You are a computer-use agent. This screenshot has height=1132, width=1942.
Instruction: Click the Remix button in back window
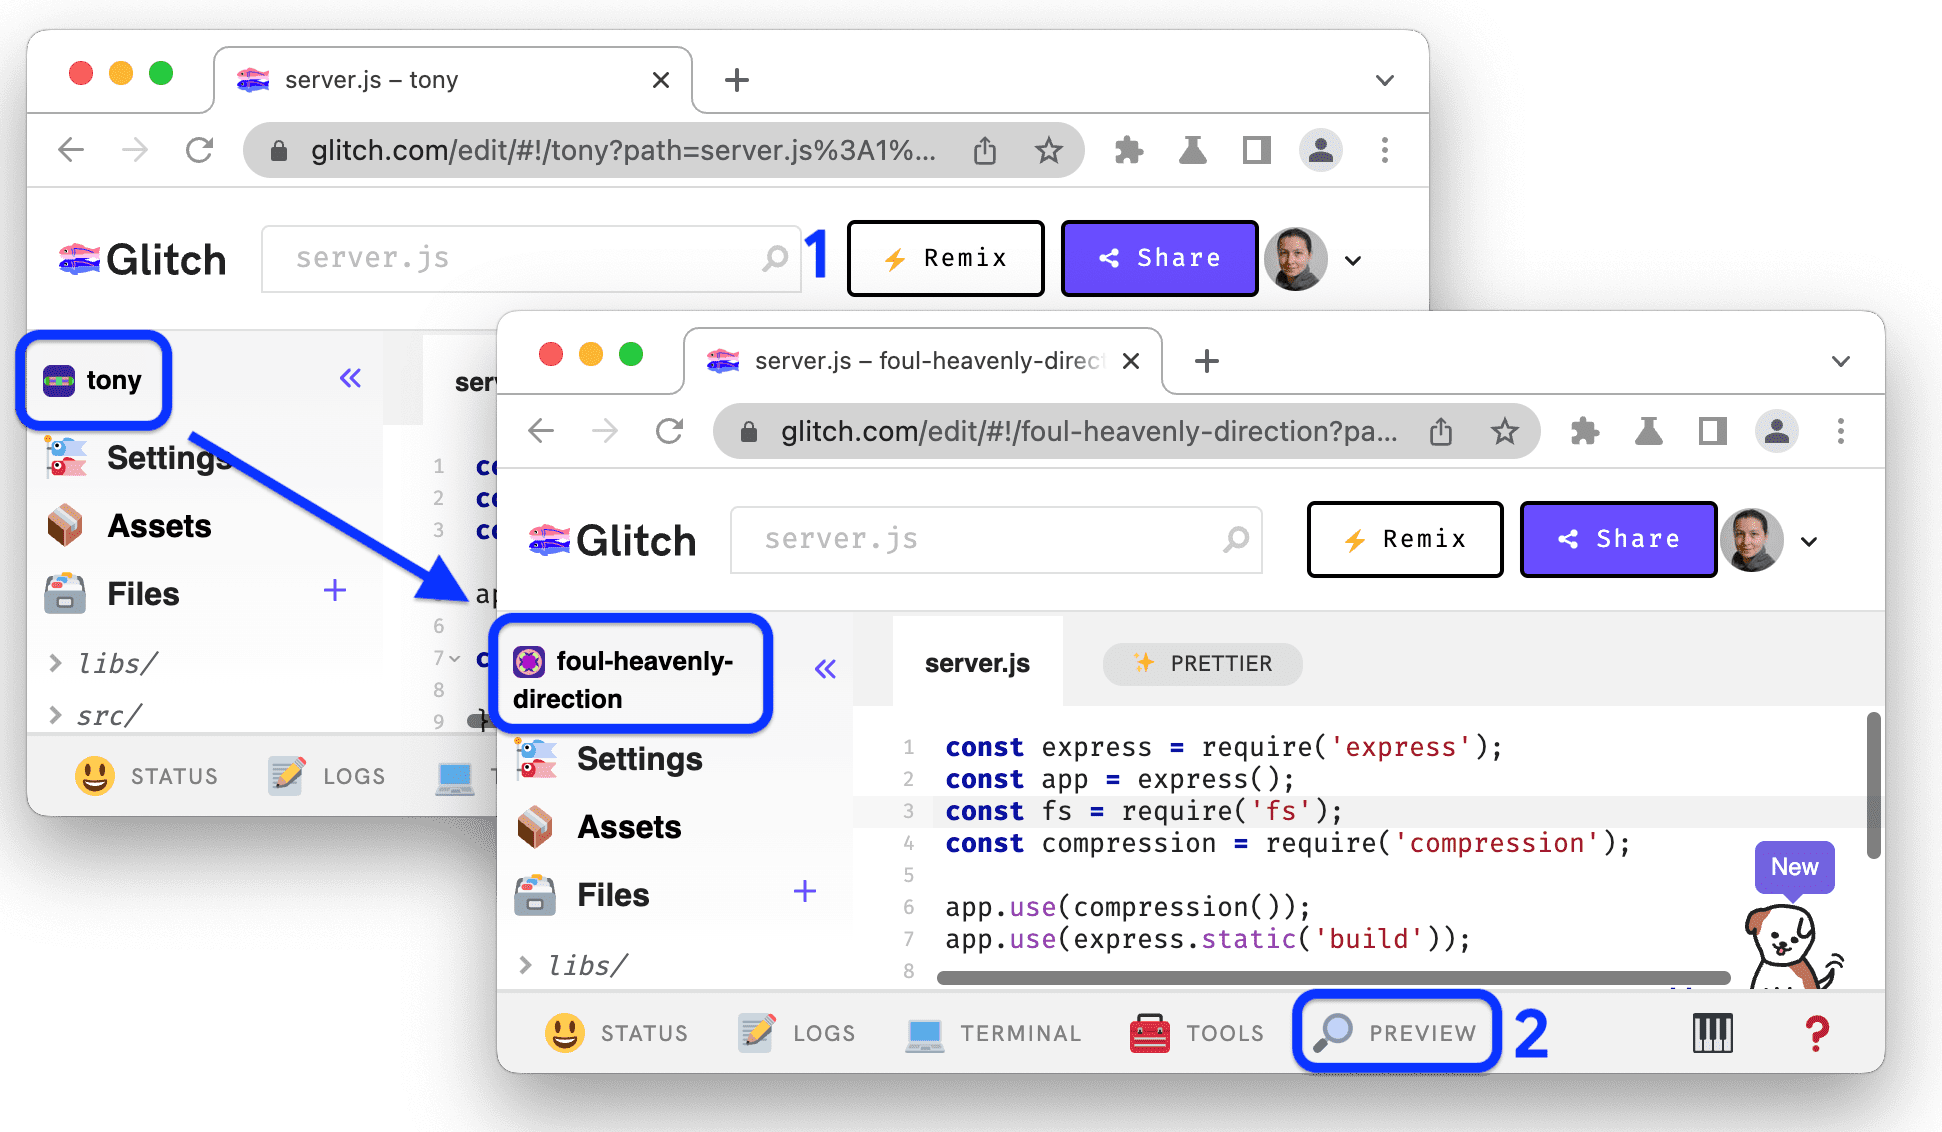tap(943, 256)
